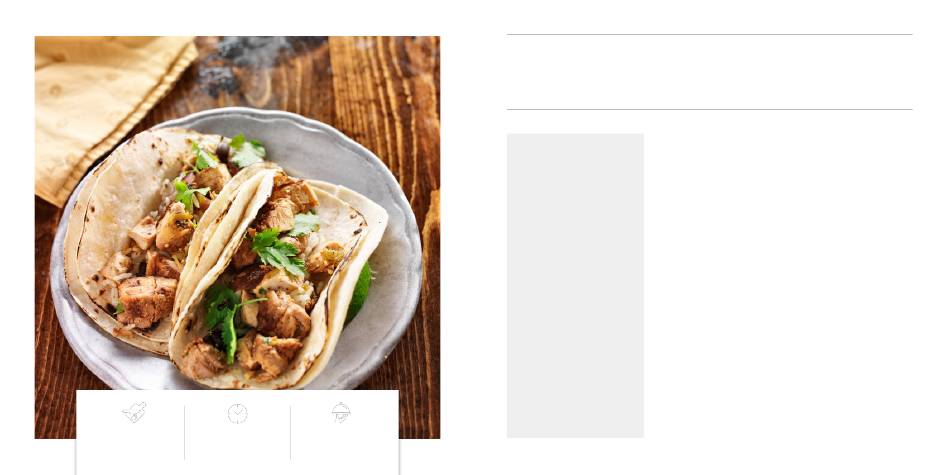
Task: Click the empty title area between horizontal lines
Action: point(709,72)
